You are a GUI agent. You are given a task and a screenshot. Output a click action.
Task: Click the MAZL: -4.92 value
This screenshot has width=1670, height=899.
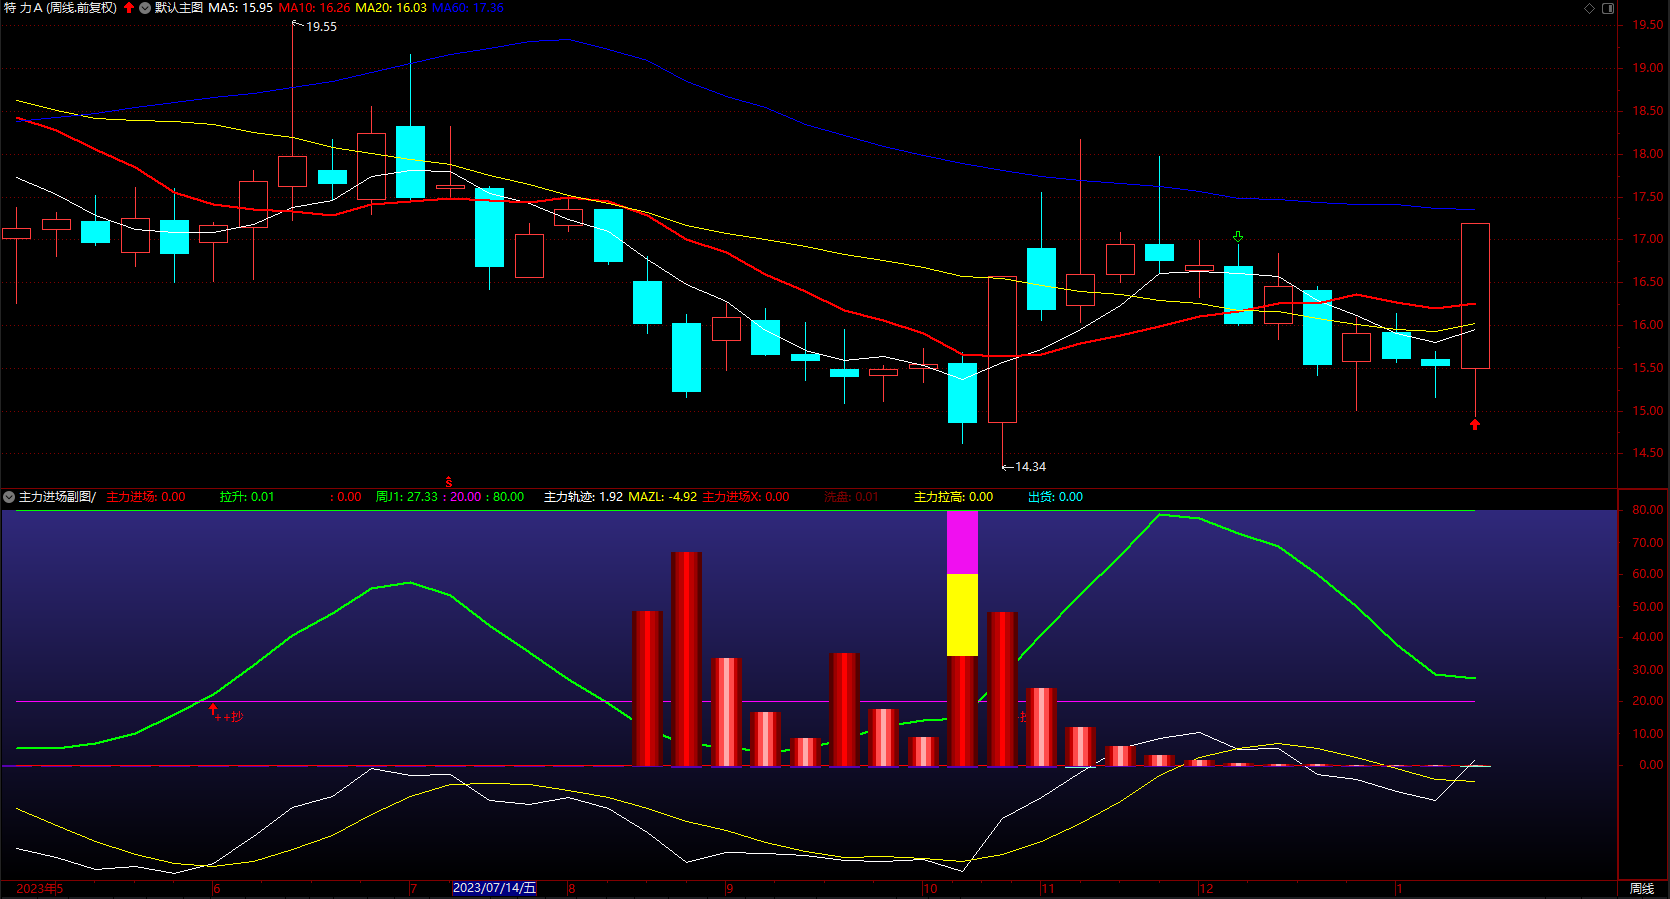[x=662, y=497]
